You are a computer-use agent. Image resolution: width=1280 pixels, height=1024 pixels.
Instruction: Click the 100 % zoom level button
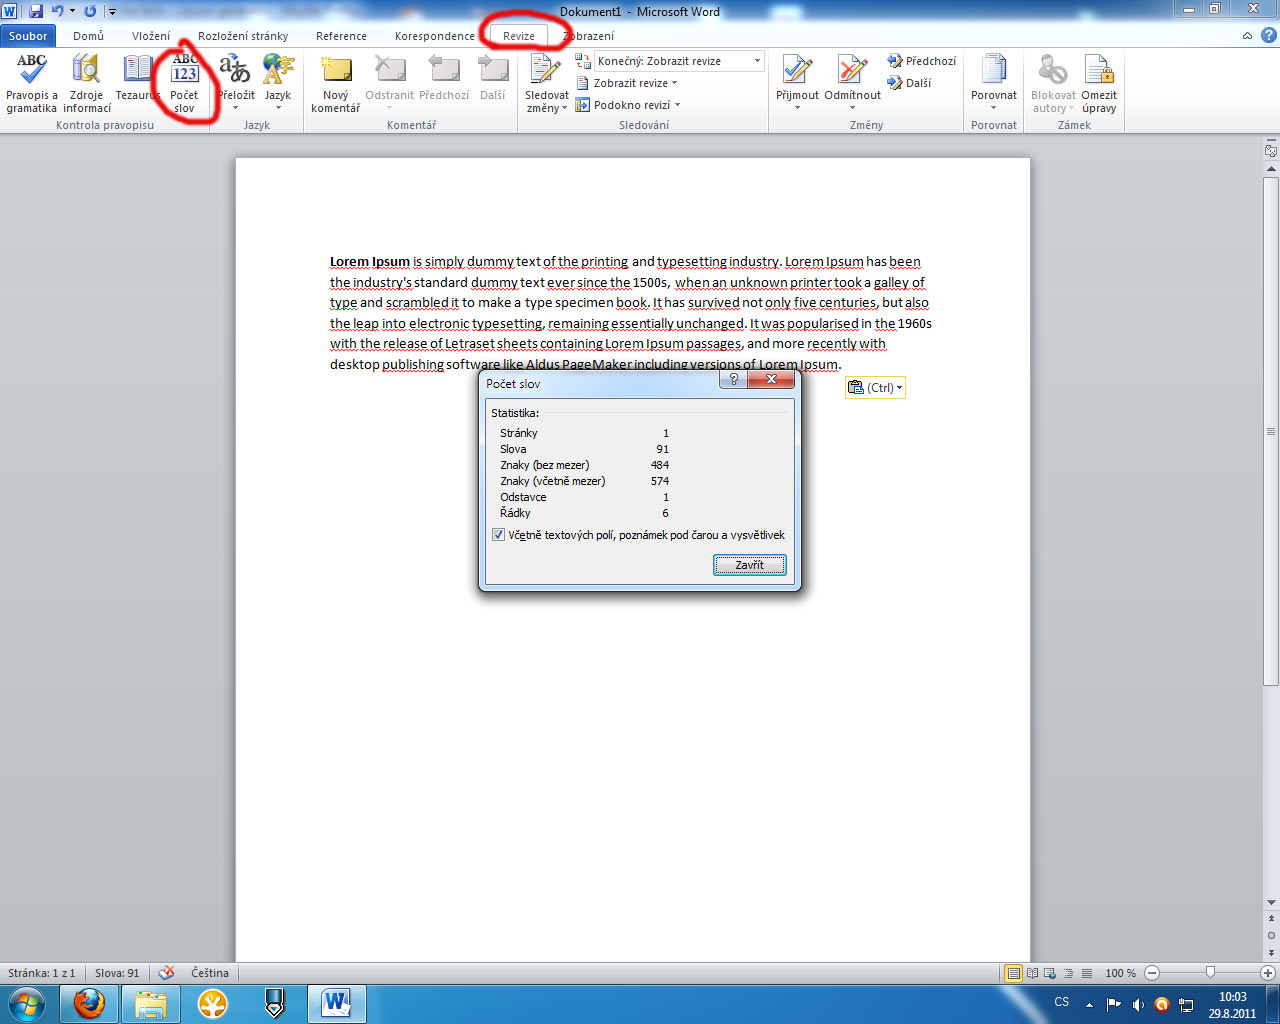[x=1120, y=973]
